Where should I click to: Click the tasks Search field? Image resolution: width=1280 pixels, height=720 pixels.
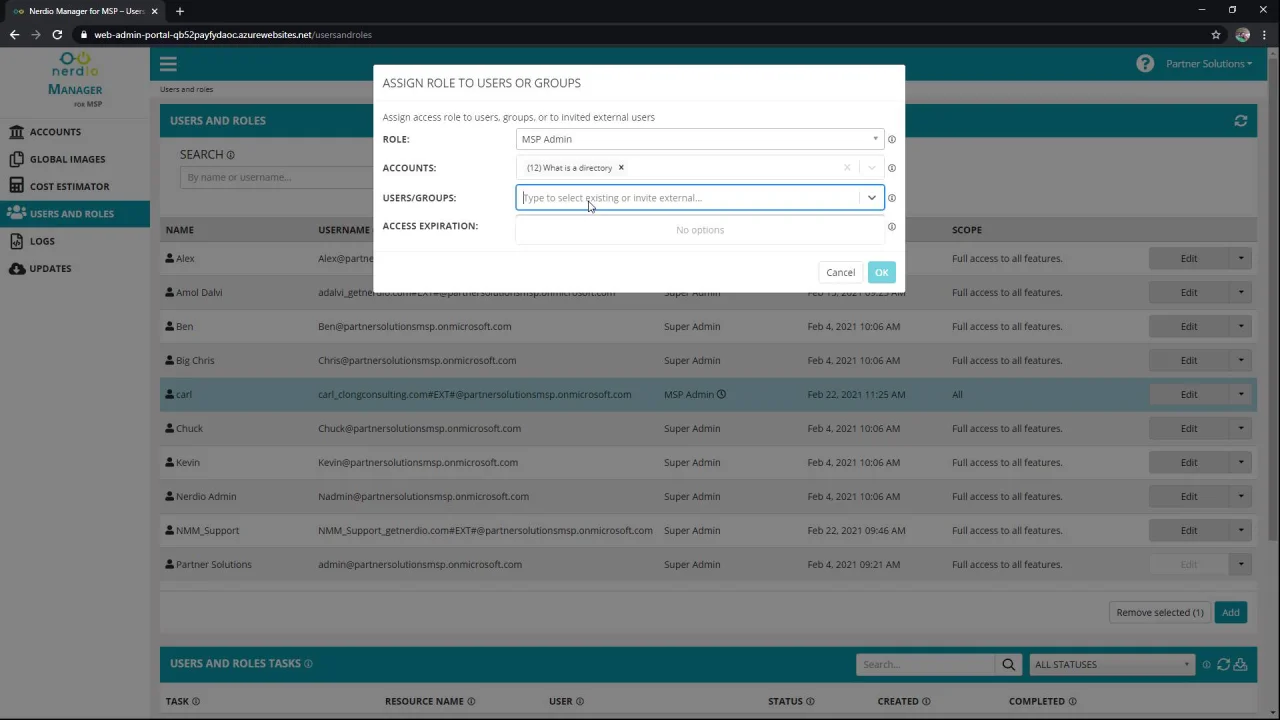click(x=926, y=664)
